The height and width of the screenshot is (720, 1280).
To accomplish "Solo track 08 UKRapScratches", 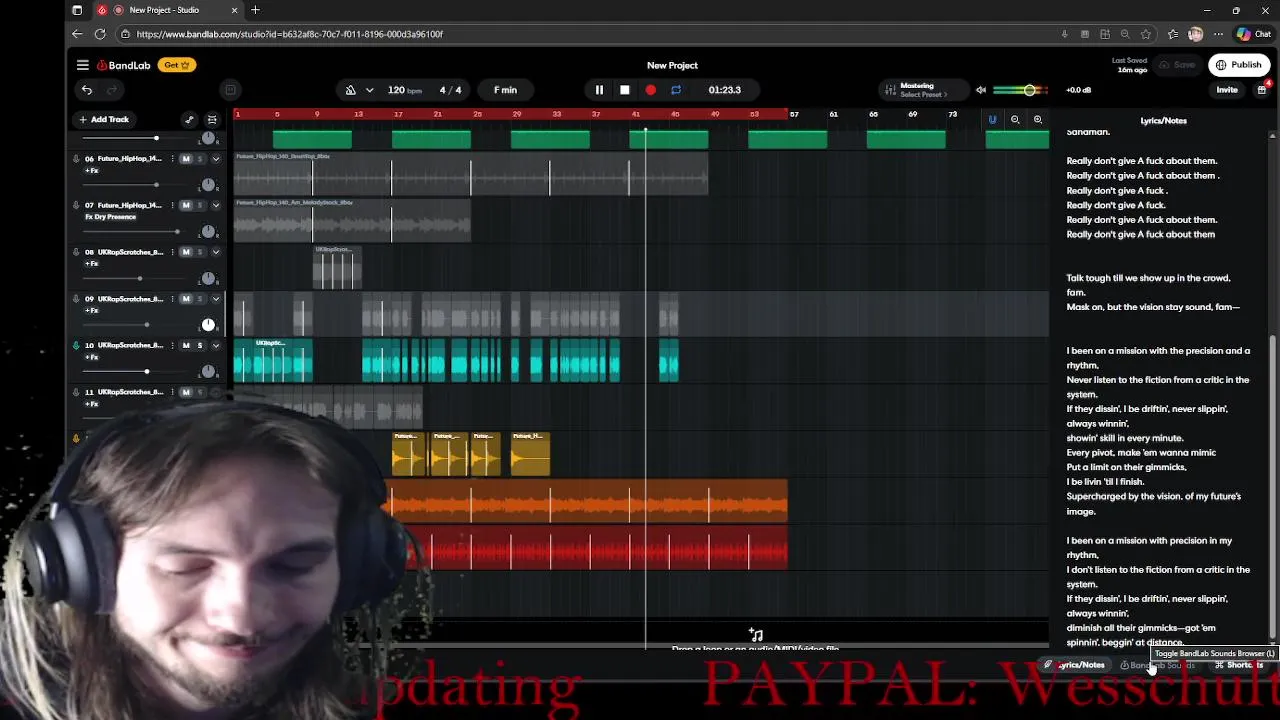I will [199, 252].
